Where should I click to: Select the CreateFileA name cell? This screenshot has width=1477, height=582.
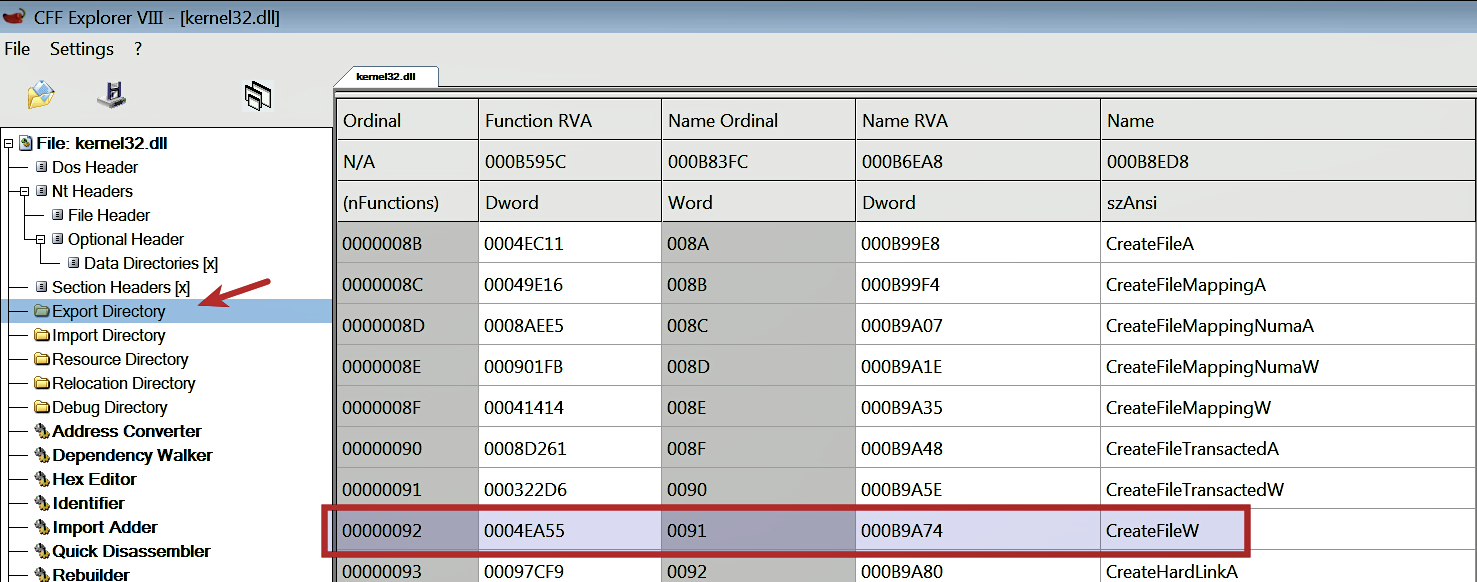(1288, 243)
